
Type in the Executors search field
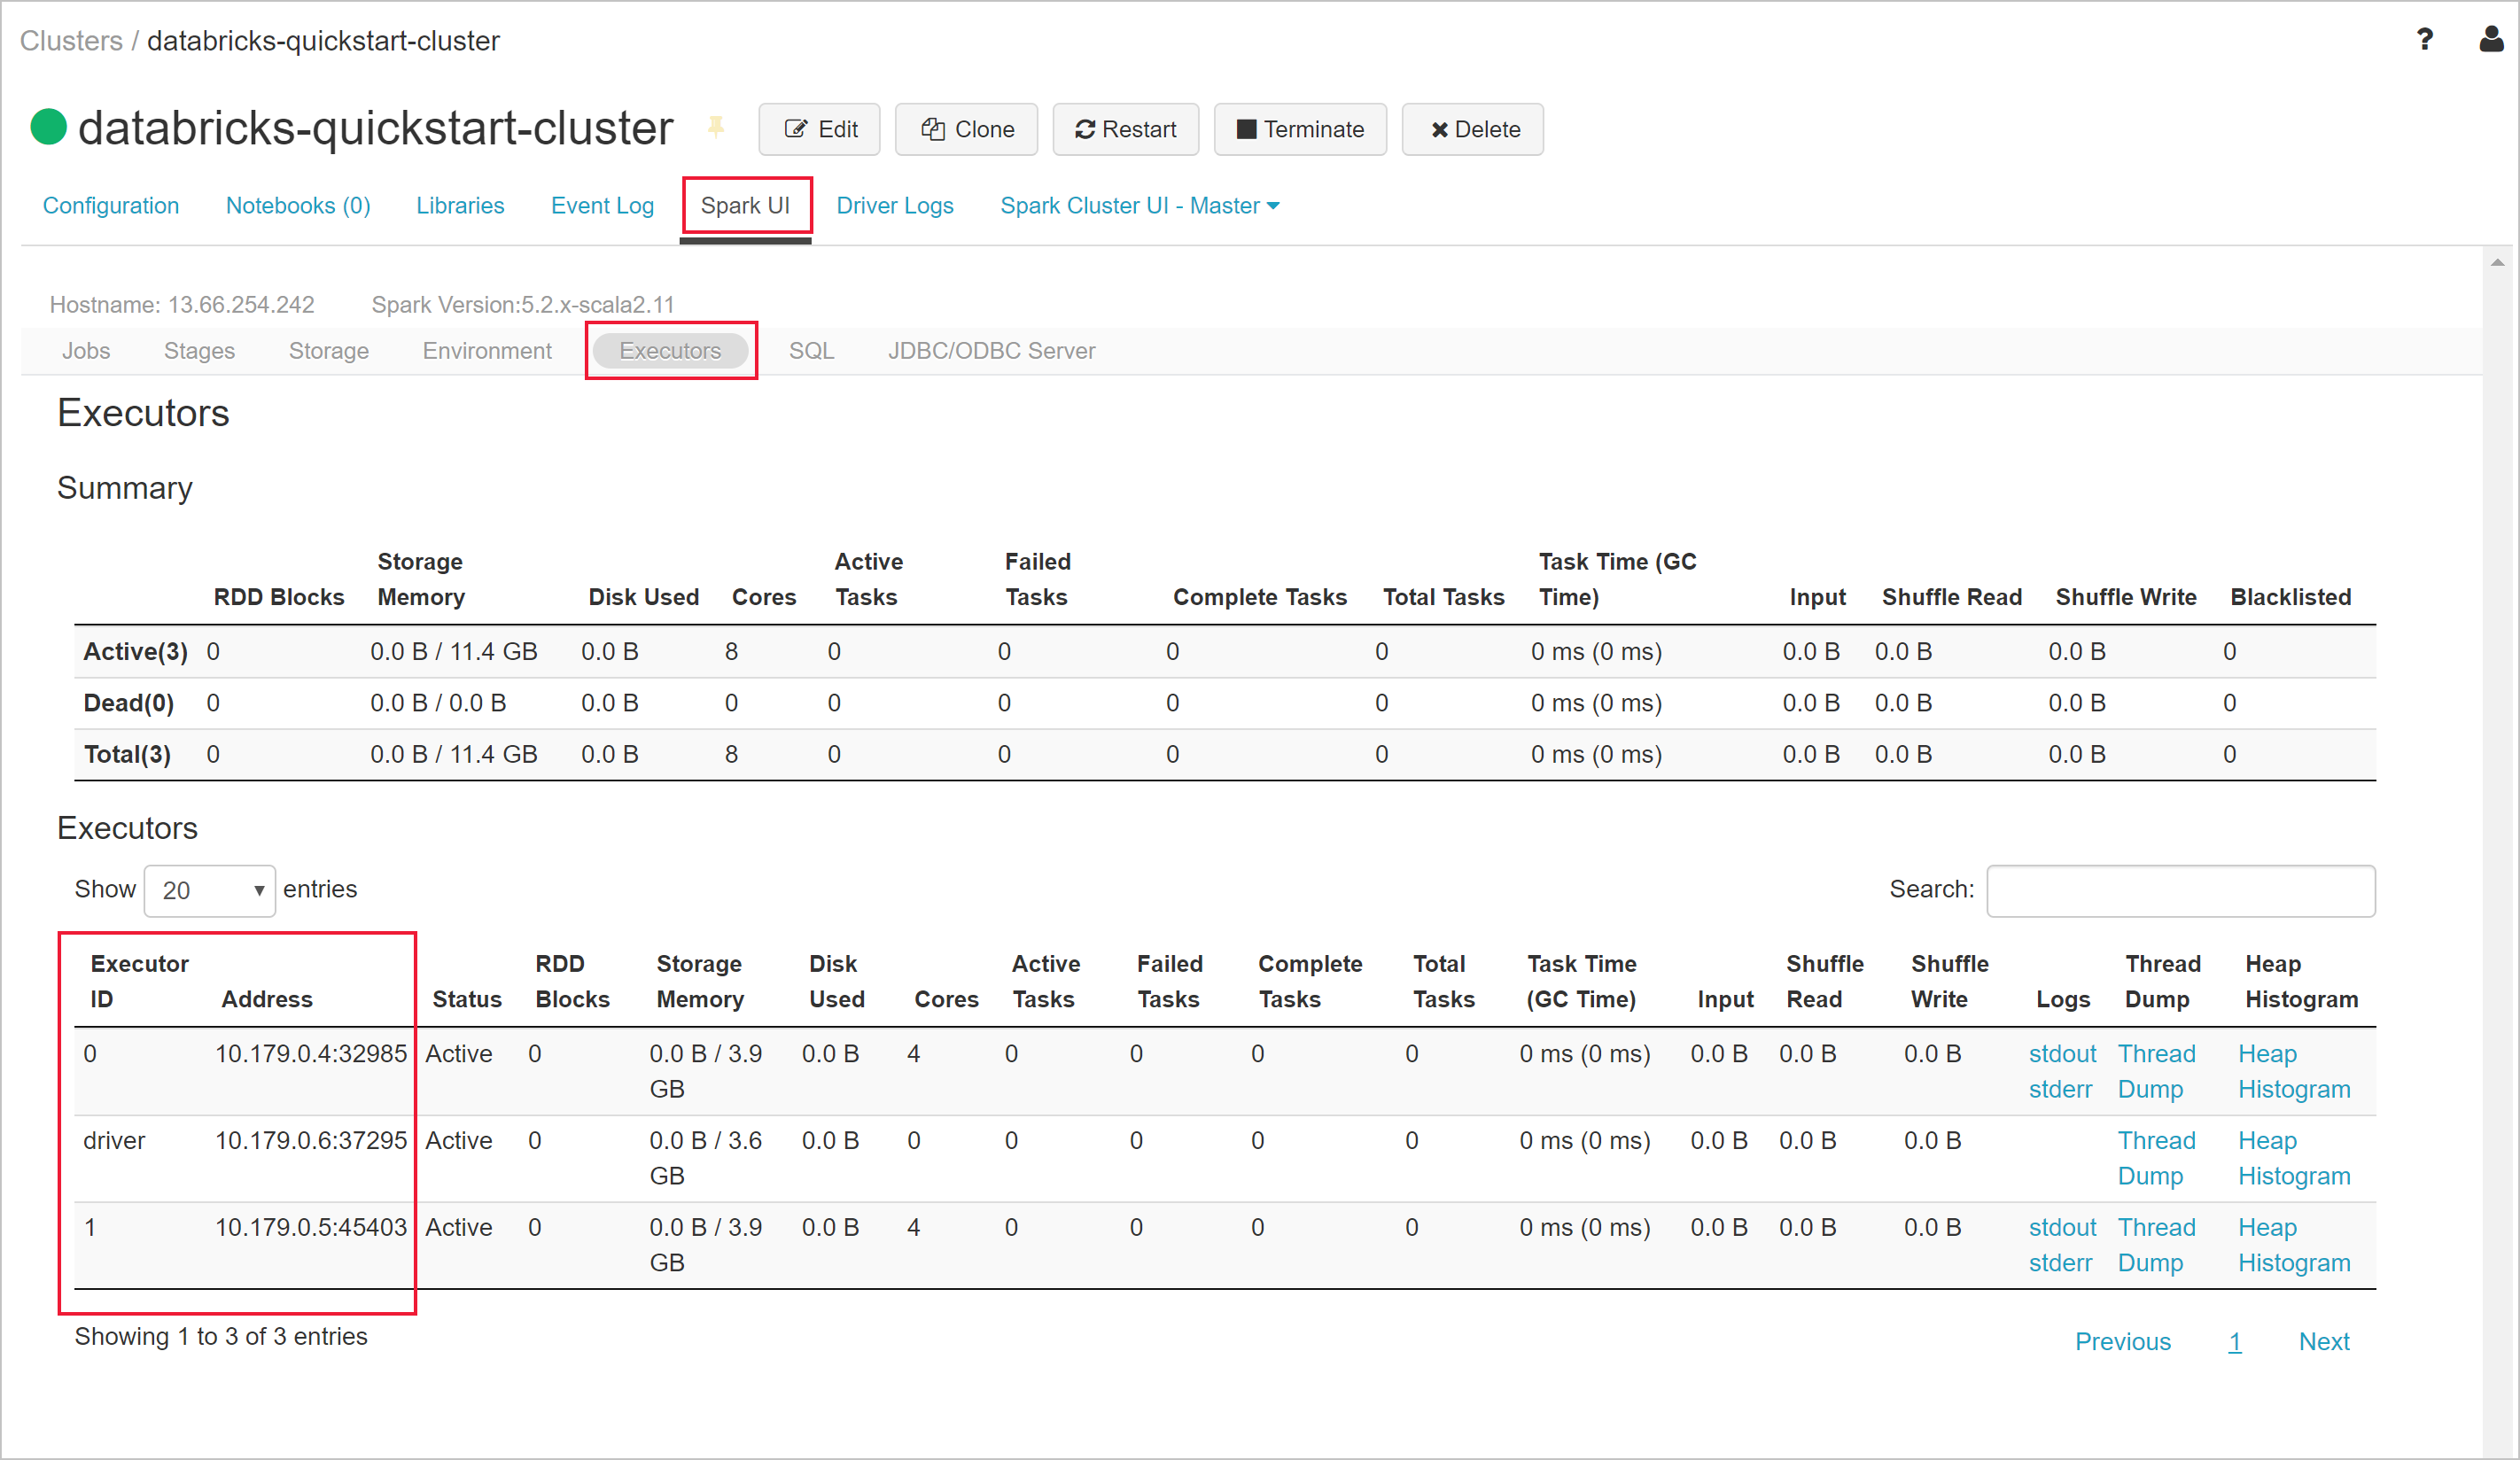pos(2182,889)
